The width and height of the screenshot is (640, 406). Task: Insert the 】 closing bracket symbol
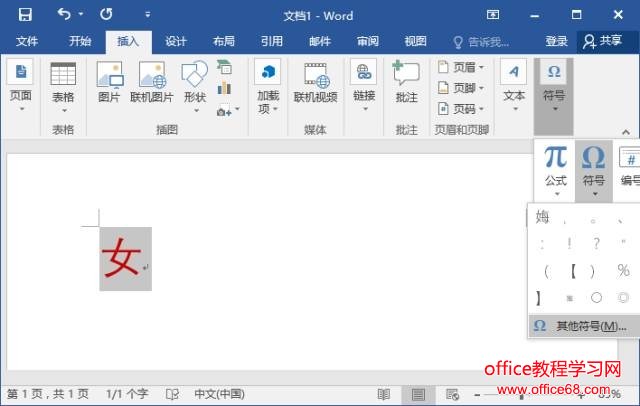538,298
